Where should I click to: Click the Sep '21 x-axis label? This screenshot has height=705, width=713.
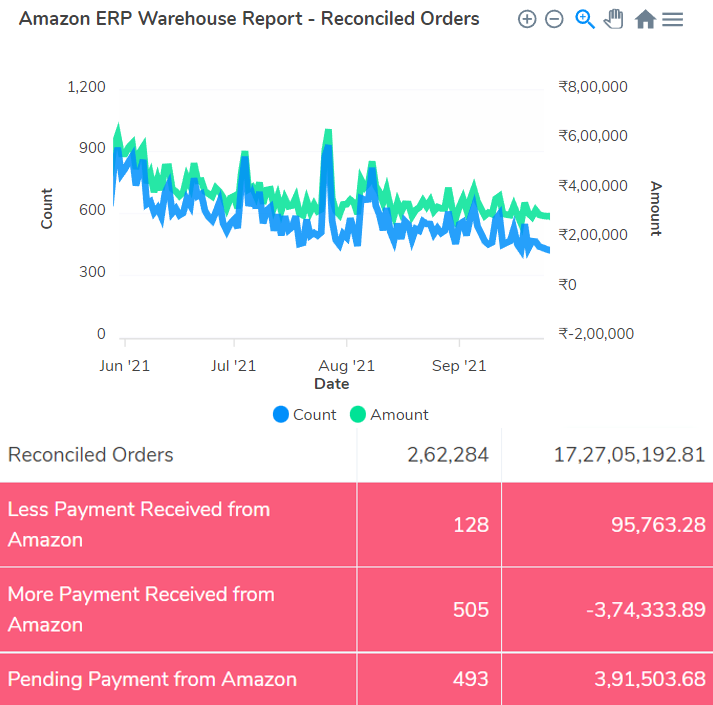click(x=459, y=366)
